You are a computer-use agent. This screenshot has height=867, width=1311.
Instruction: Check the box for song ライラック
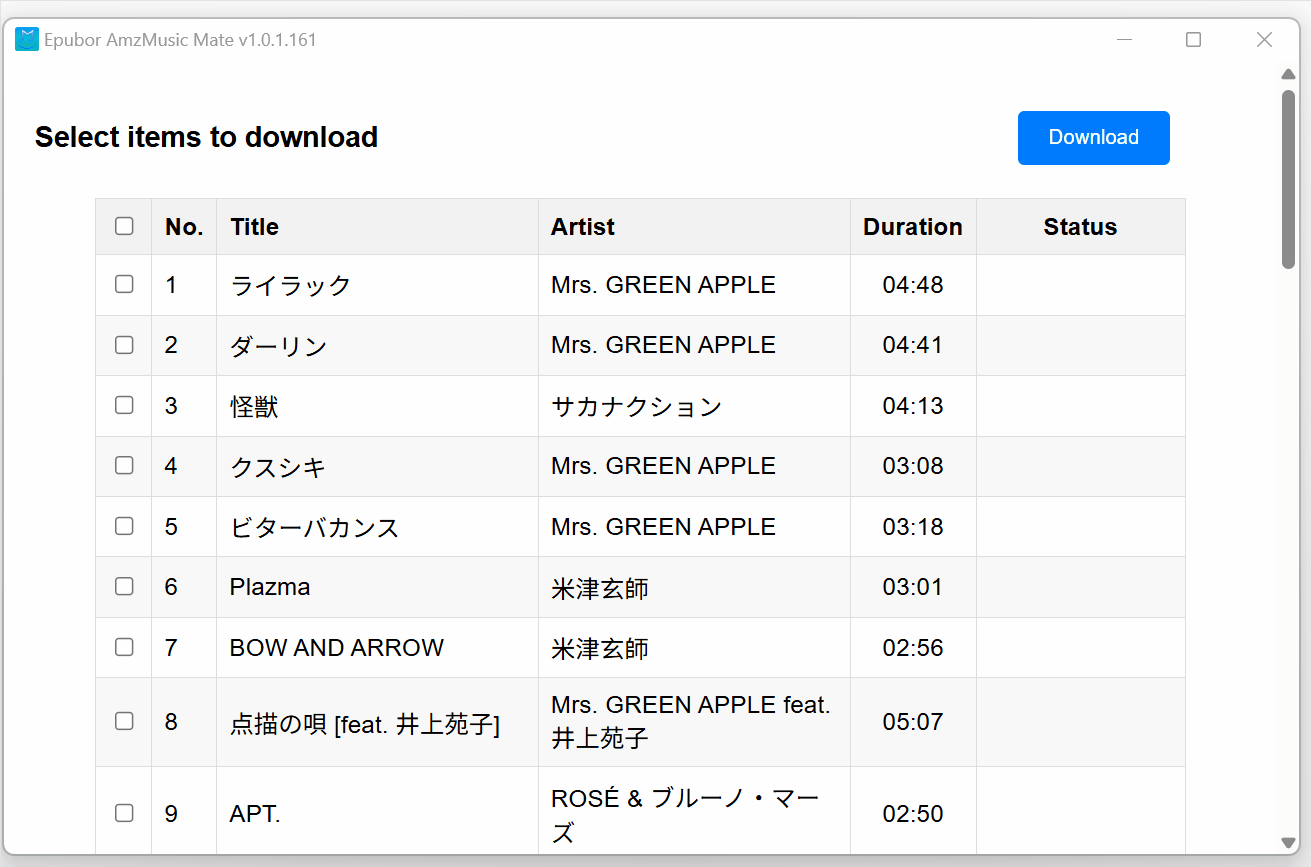click(x=124, y=284)
